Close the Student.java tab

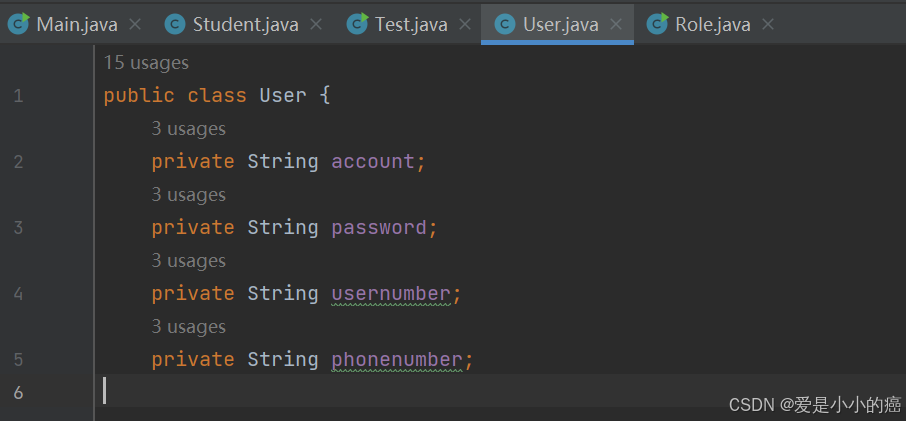315,24
